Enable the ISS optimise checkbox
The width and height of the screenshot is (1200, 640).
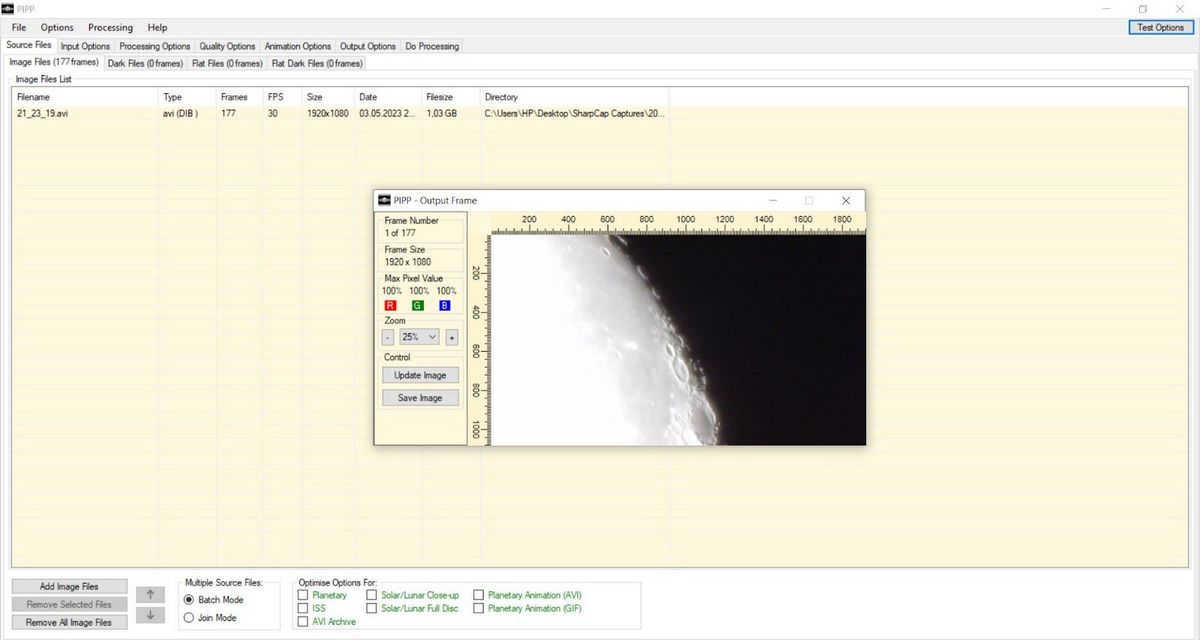tap(303, 608)
